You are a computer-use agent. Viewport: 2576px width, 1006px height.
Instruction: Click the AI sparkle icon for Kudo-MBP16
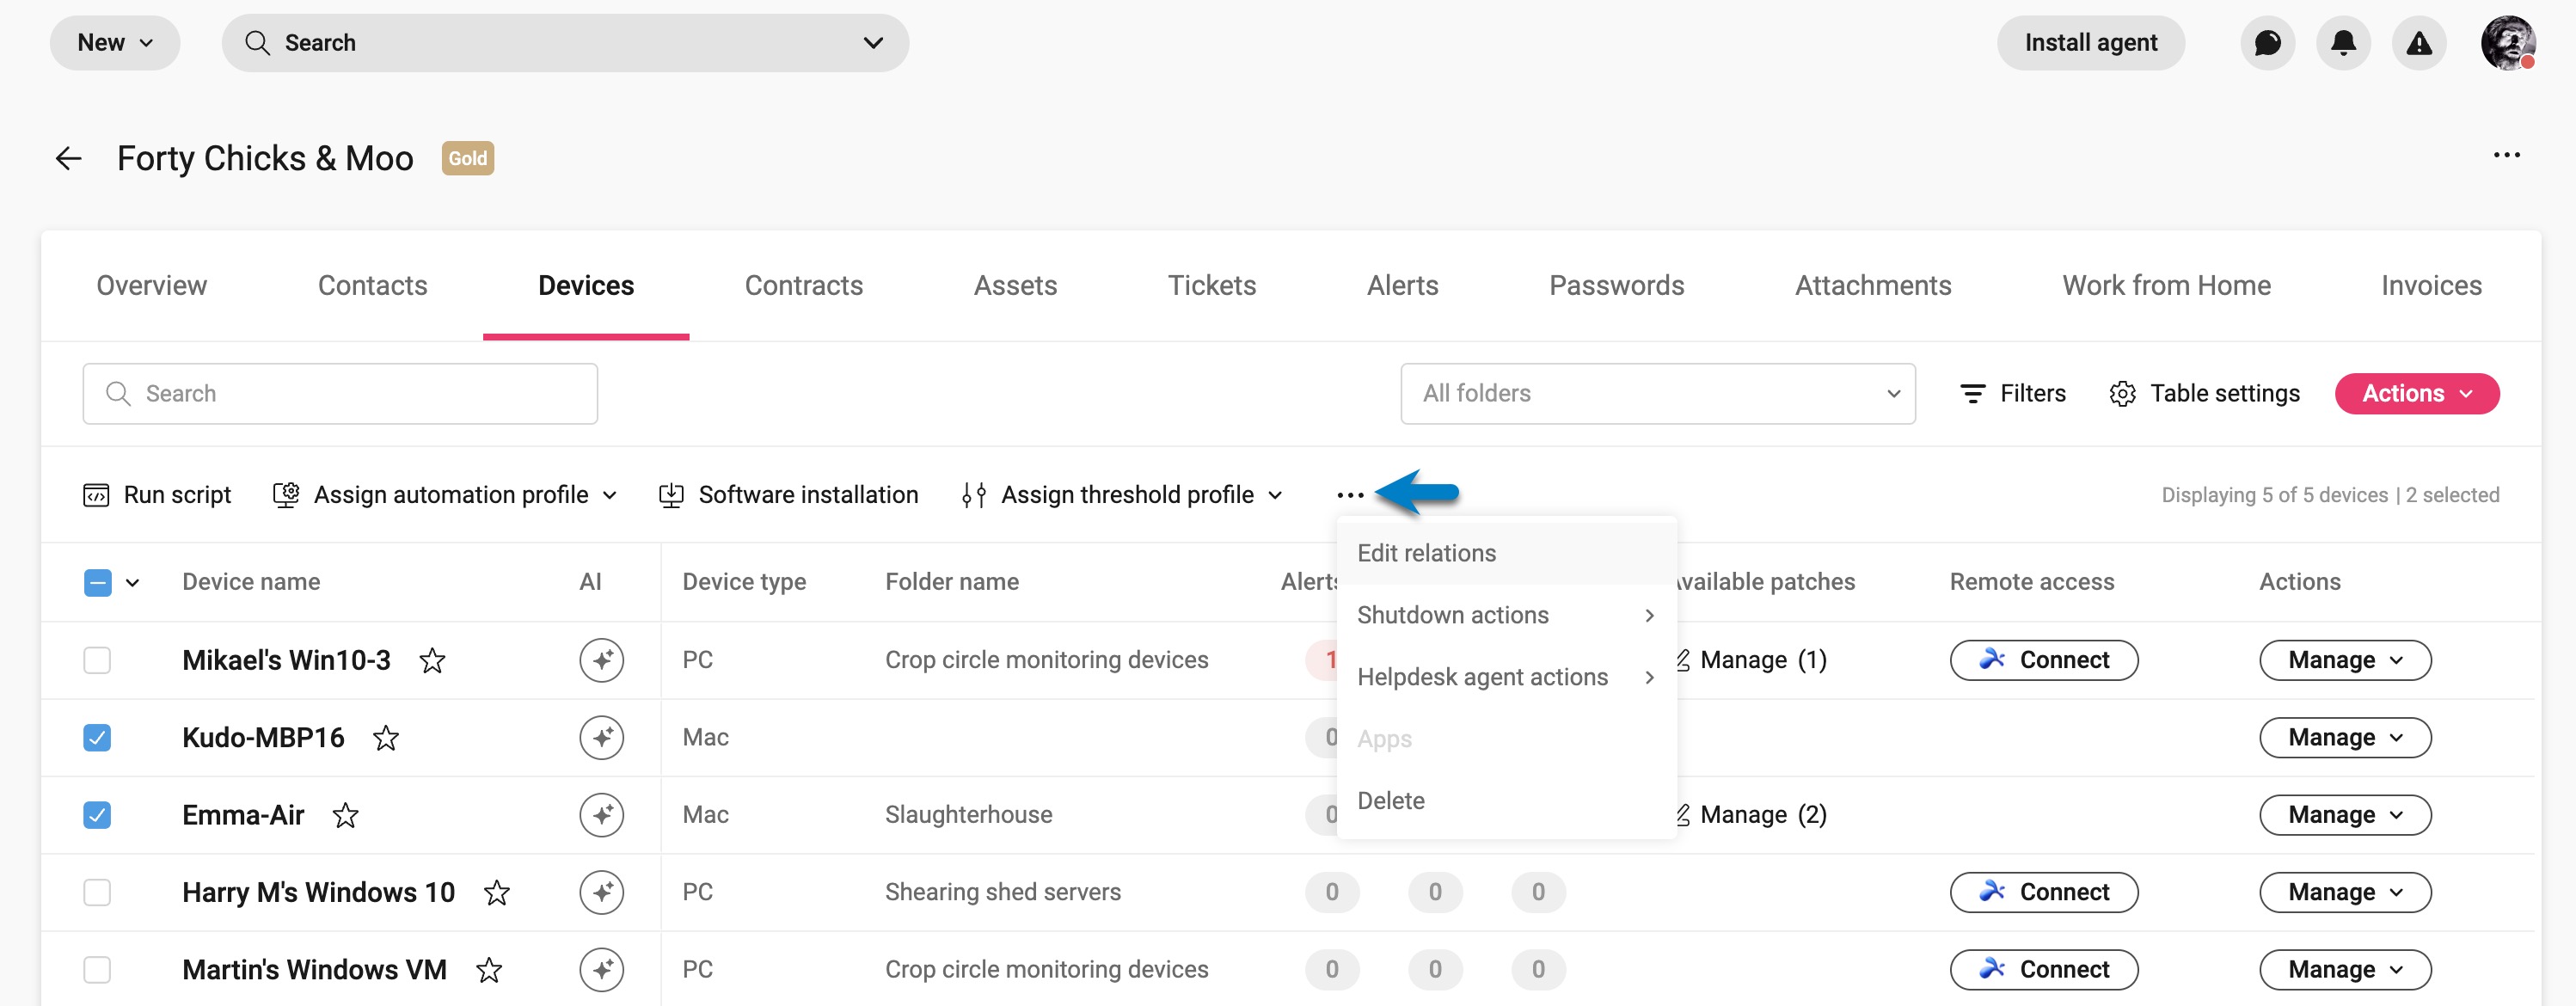[x=601, y=738]
